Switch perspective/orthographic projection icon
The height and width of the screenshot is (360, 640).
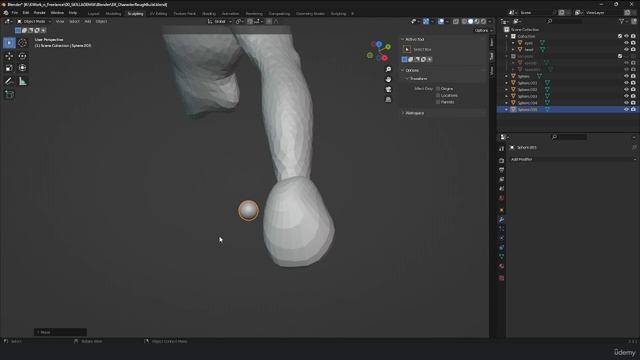pyautogui.click(x=388, y=100)
